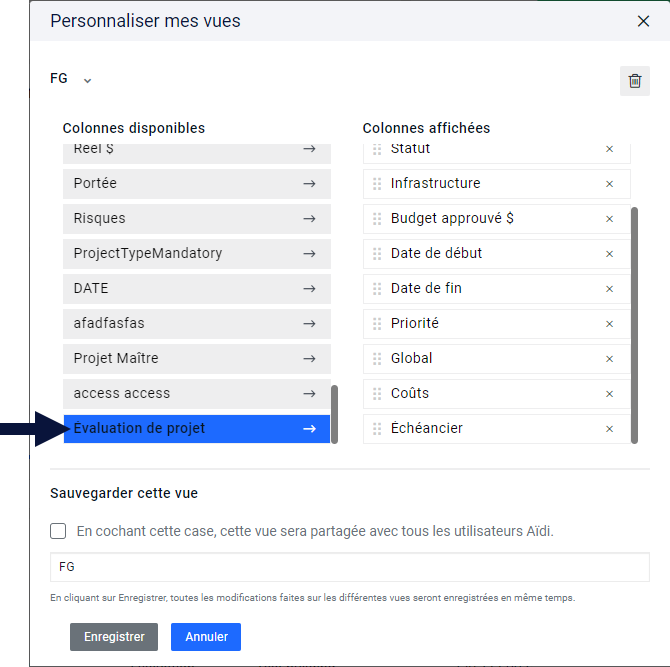Click the drag handle beside Date de fin
This screenshot has height=667, width=670.
(x=377, y=289)
